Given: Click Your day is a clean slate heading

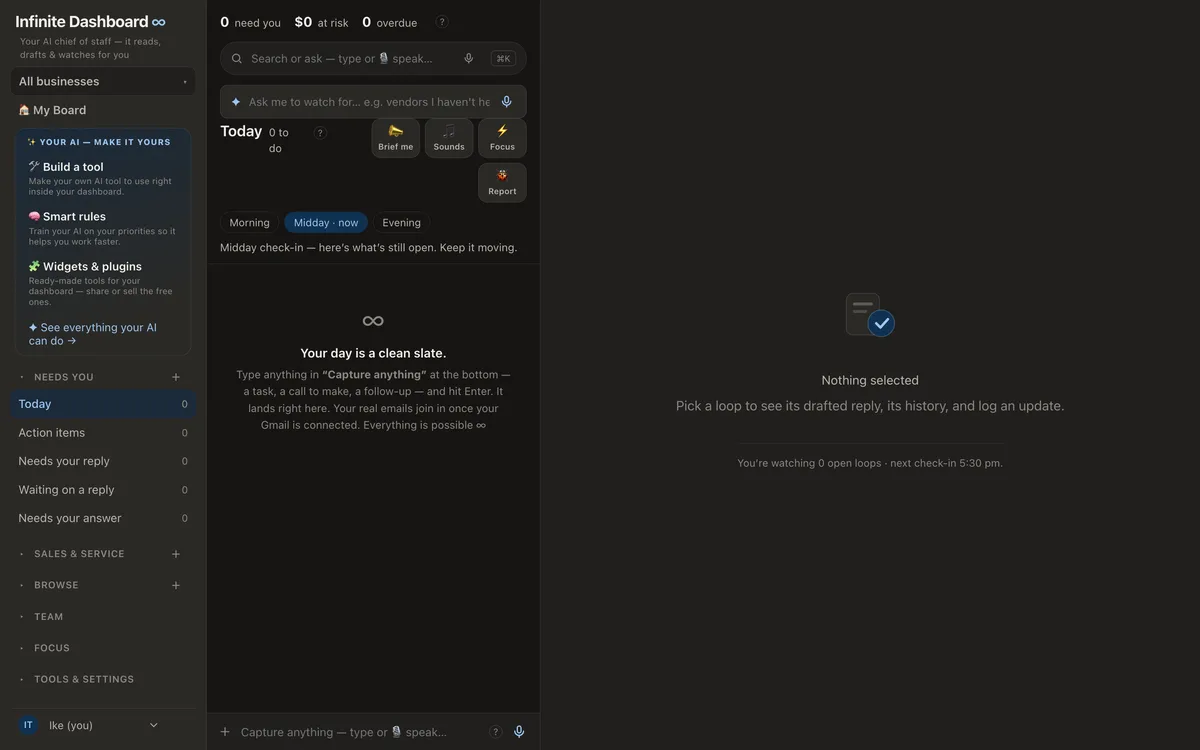Looking at the screenshot, I should (373, 353).
